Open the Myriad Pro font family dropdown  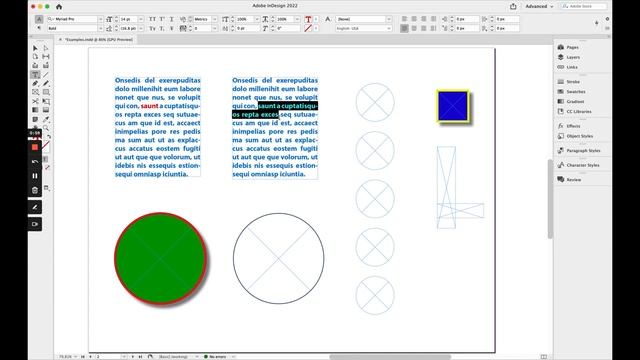(100, 19)
